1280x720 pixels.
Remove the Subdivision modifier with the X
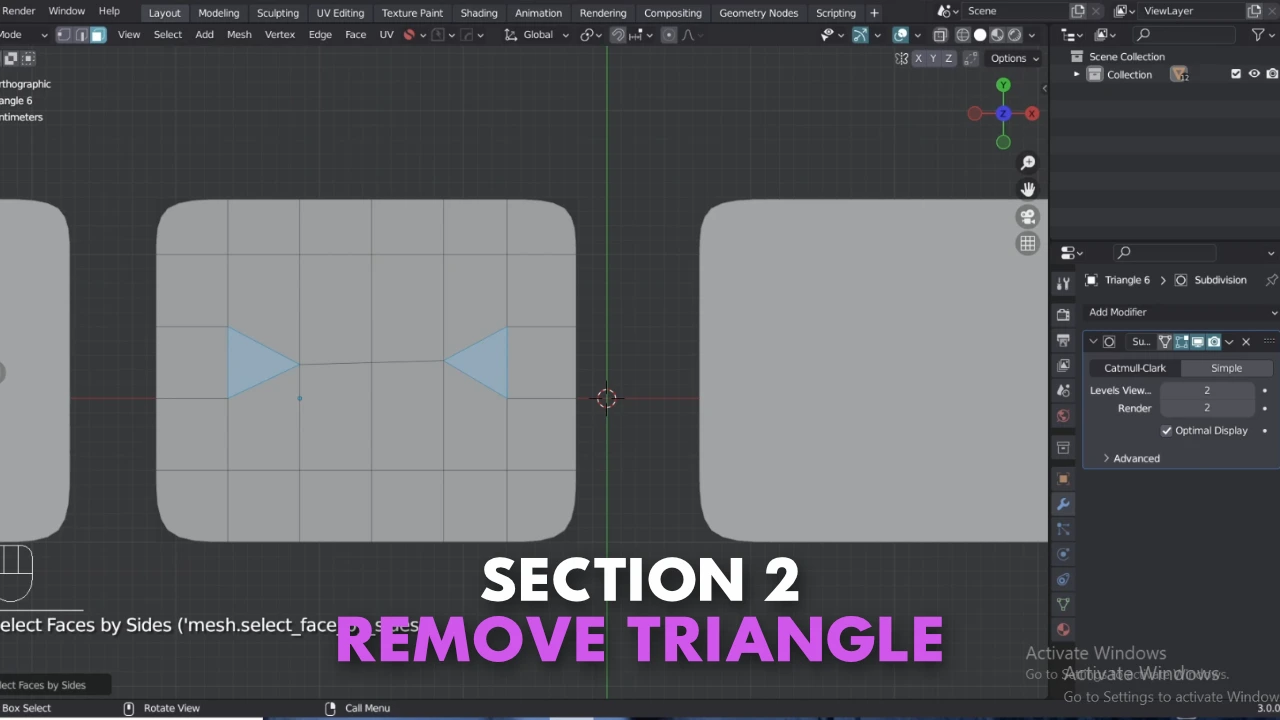(1246, 341)
